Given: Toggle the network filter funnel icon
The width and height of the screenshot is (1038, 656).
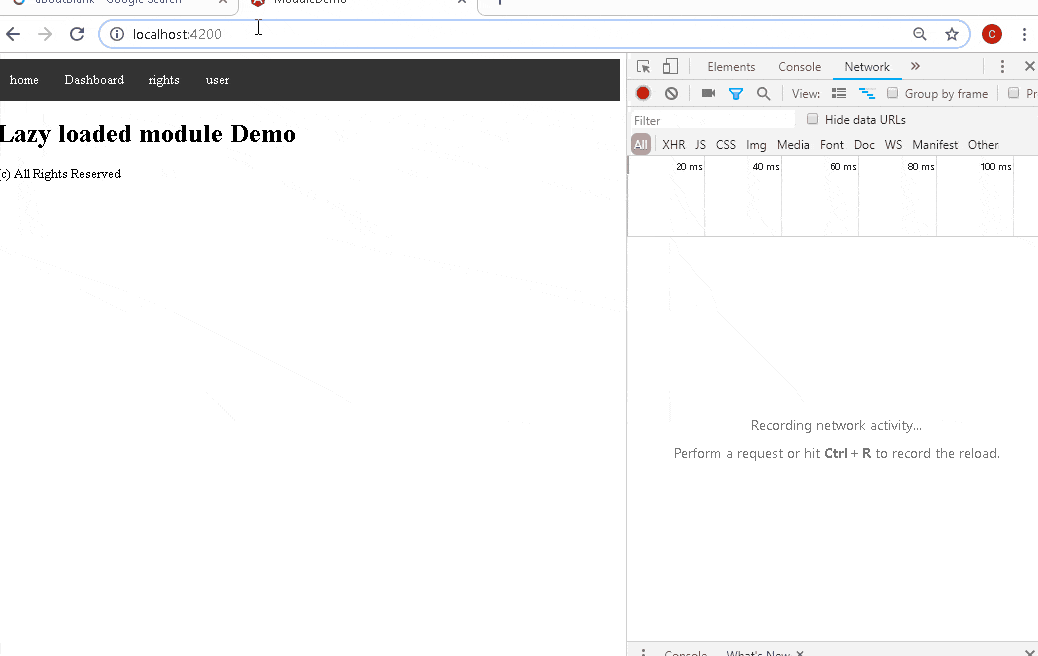Looking at the screenshot, I should 736,93.
